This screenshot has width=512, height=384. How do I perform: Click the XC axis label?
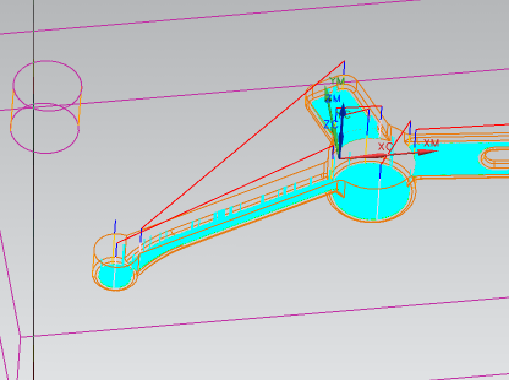[385, 146]
